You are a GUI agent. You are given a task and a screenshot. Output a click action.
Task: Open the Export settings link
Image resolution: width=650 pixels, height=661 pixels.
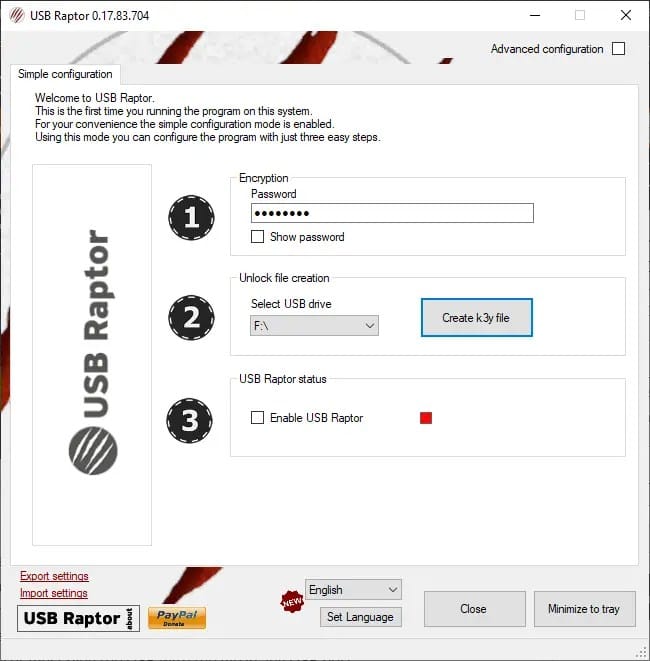tap(54, 576)
